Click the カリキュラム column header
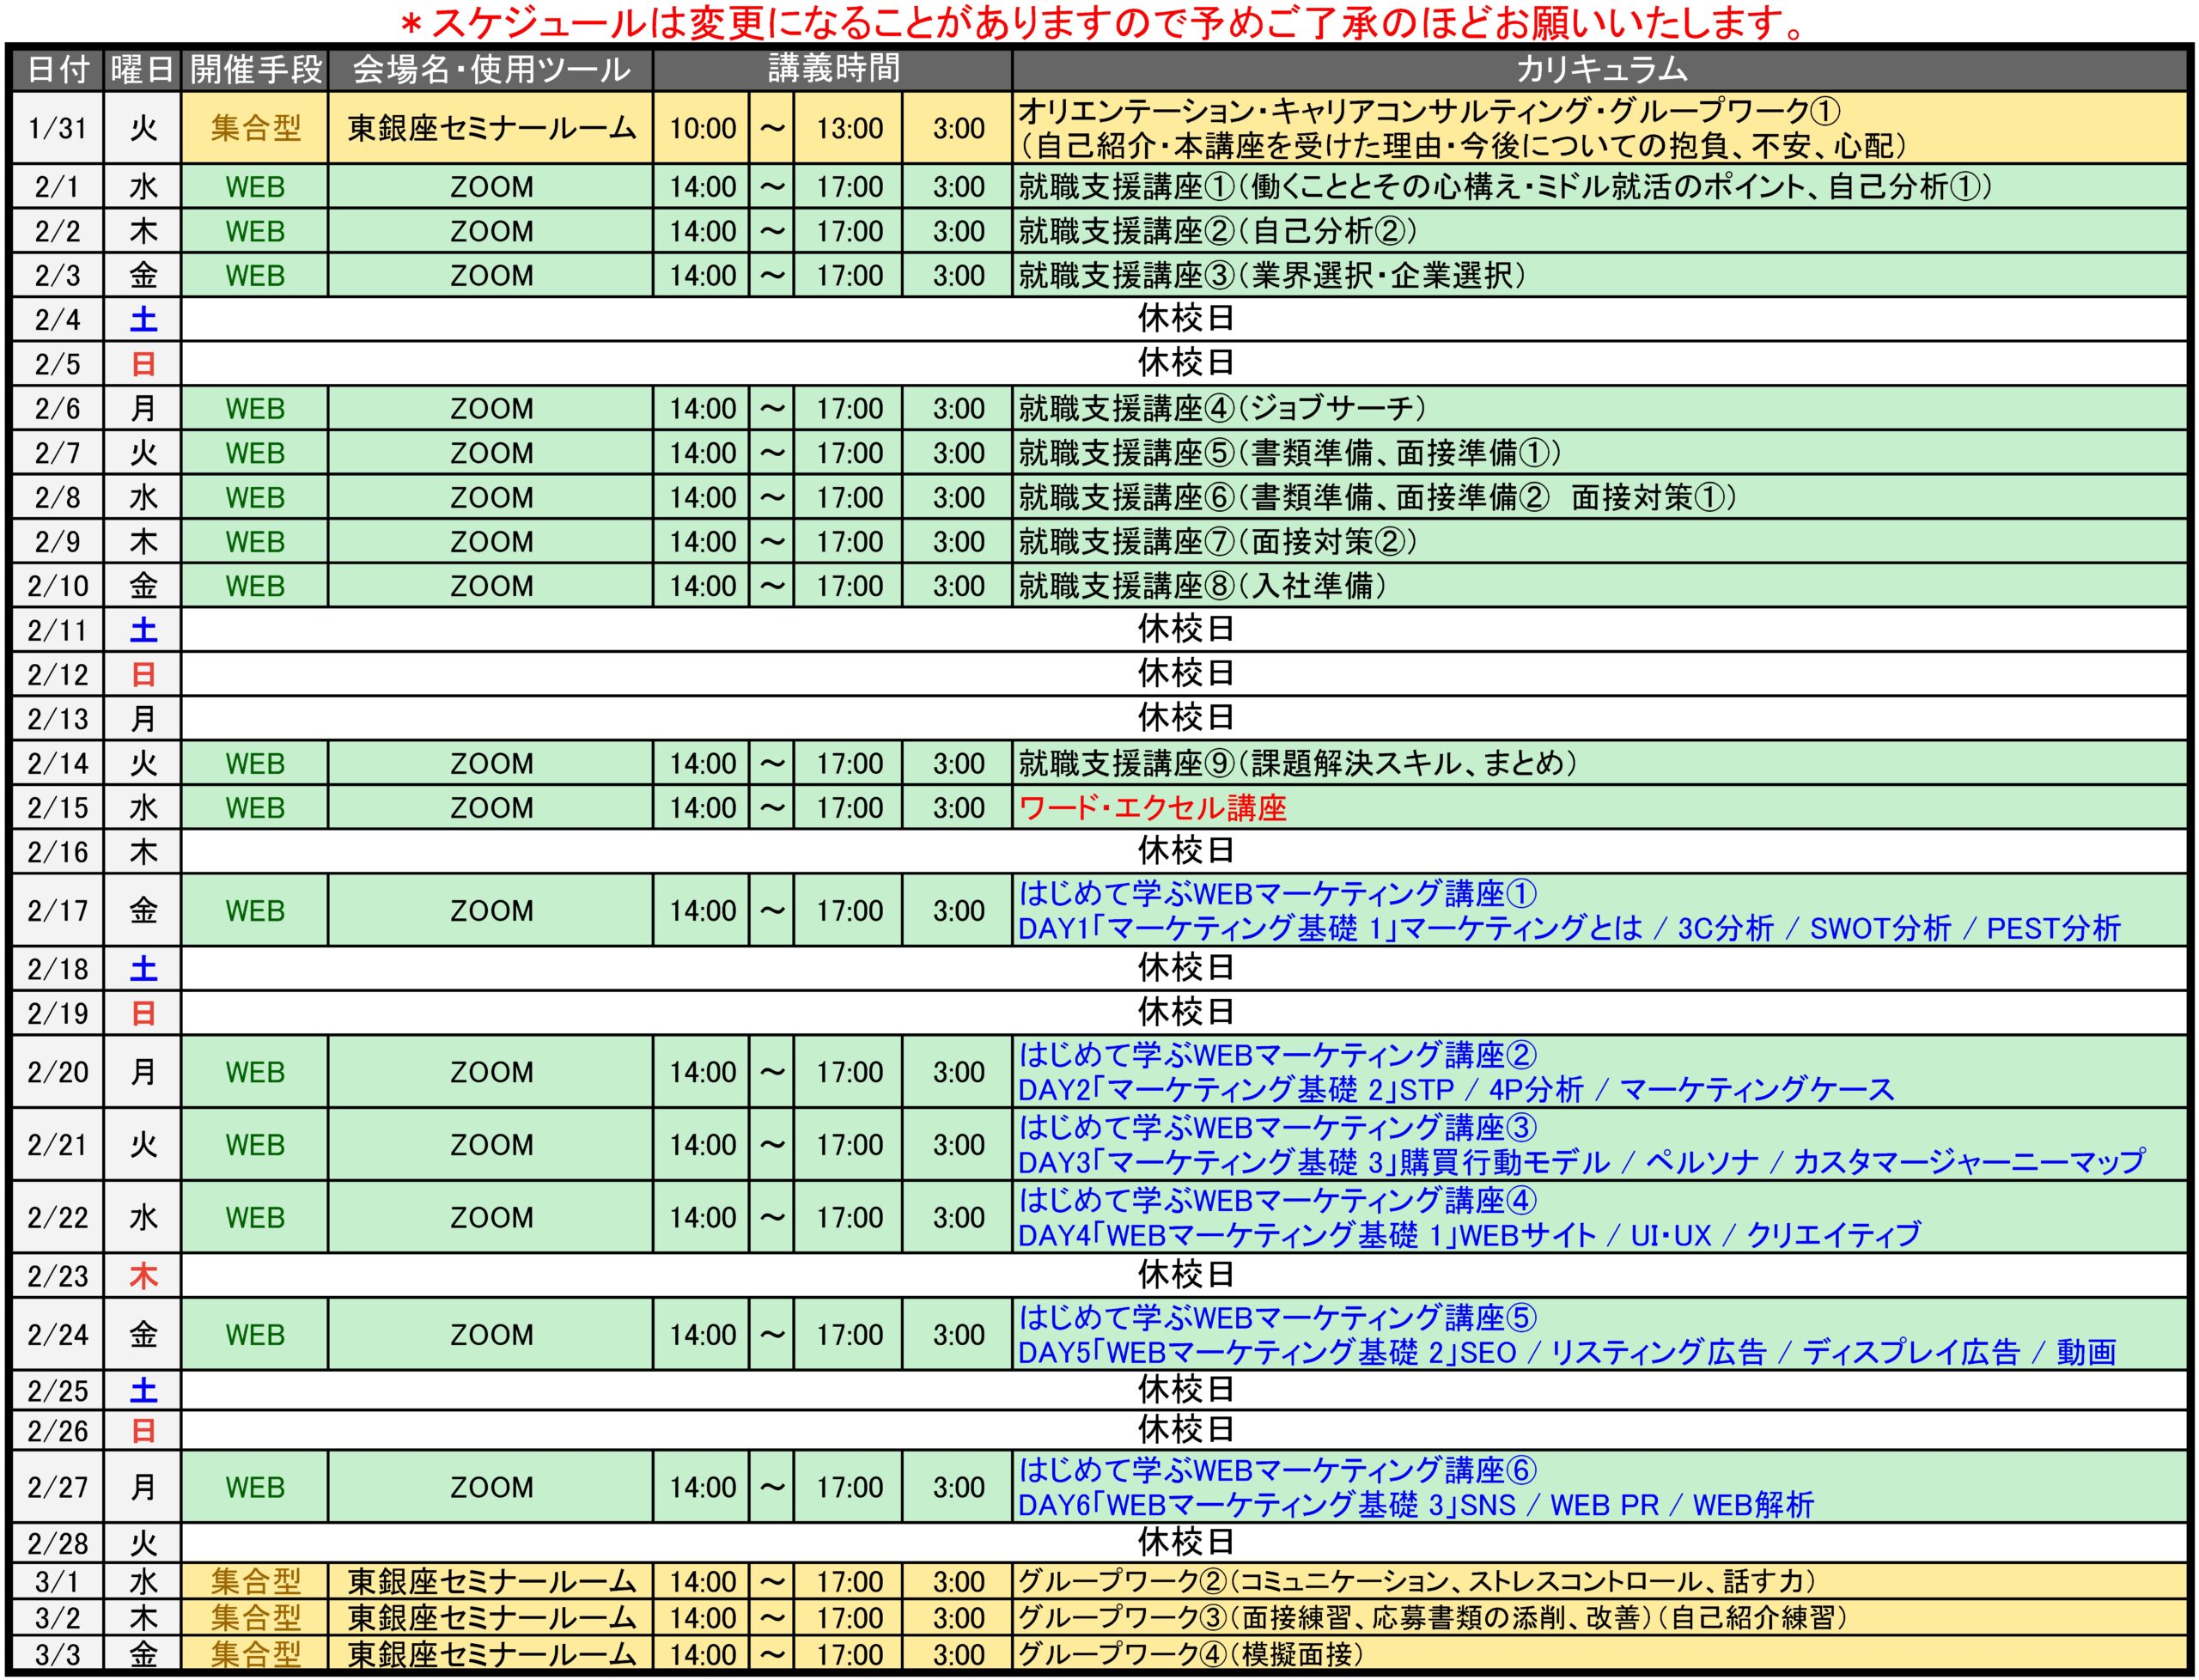 coord(1600,69)
